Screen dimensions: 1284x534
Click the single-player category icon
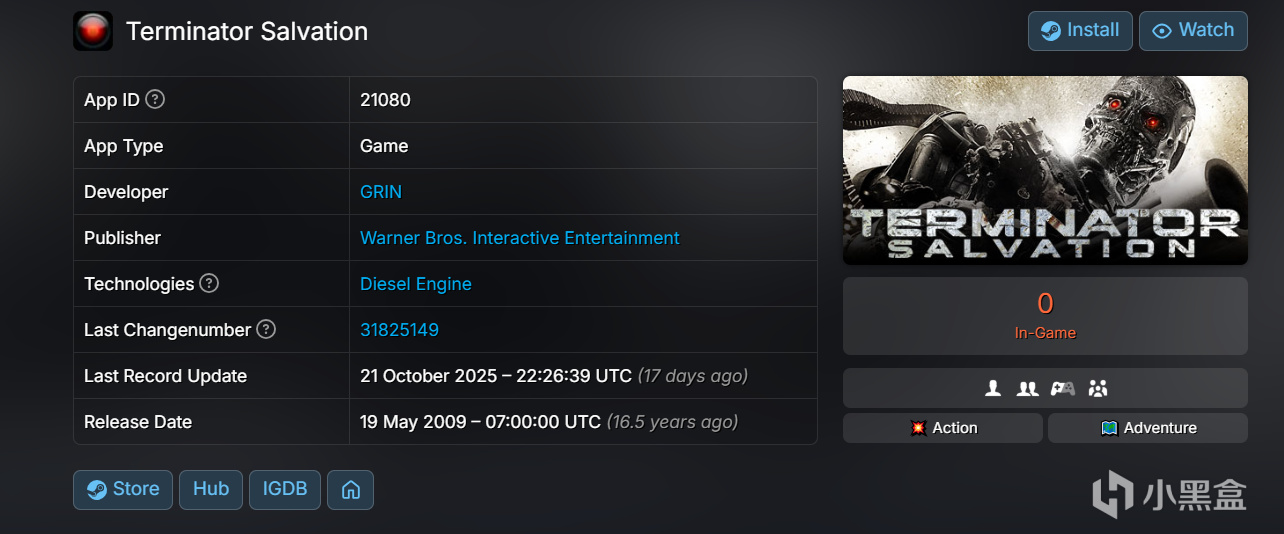pos(993,388)
